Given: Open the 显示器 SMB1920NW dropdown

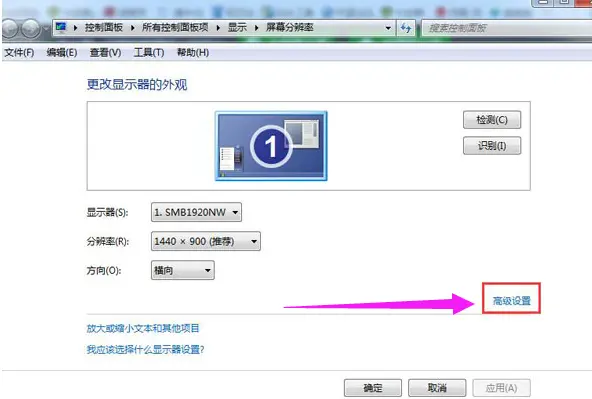Looking at the screenshot, I should 196,212.
